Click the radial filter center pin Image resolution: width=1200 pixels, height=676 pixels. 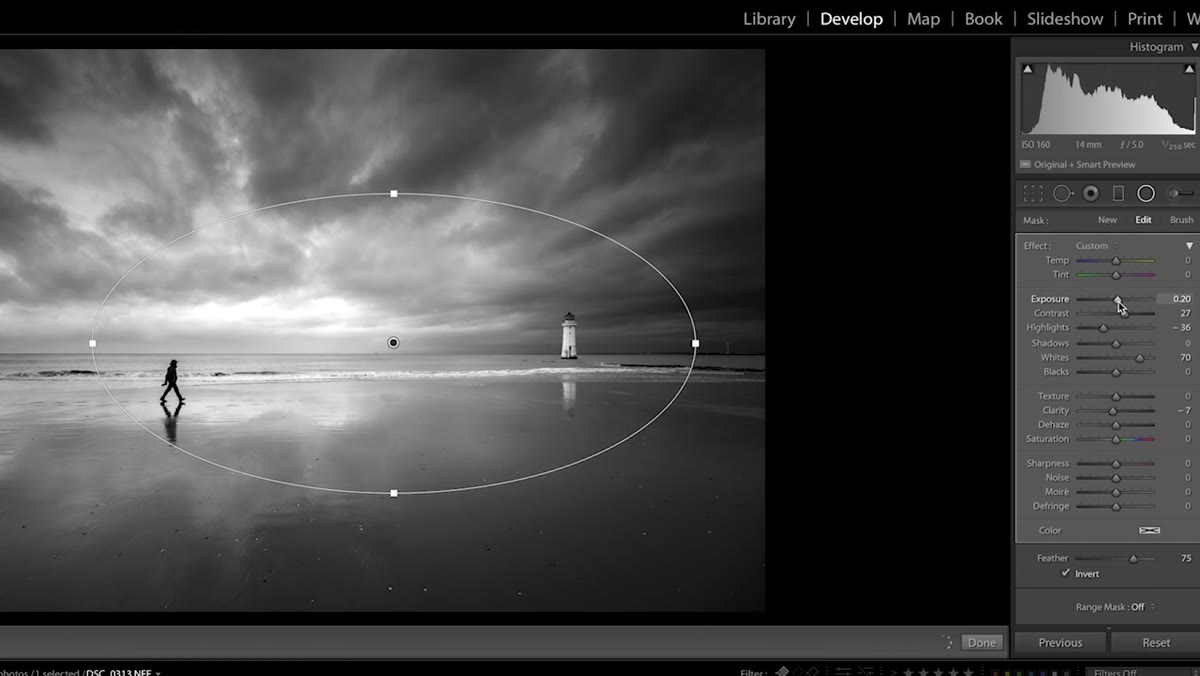click(393, 343)
